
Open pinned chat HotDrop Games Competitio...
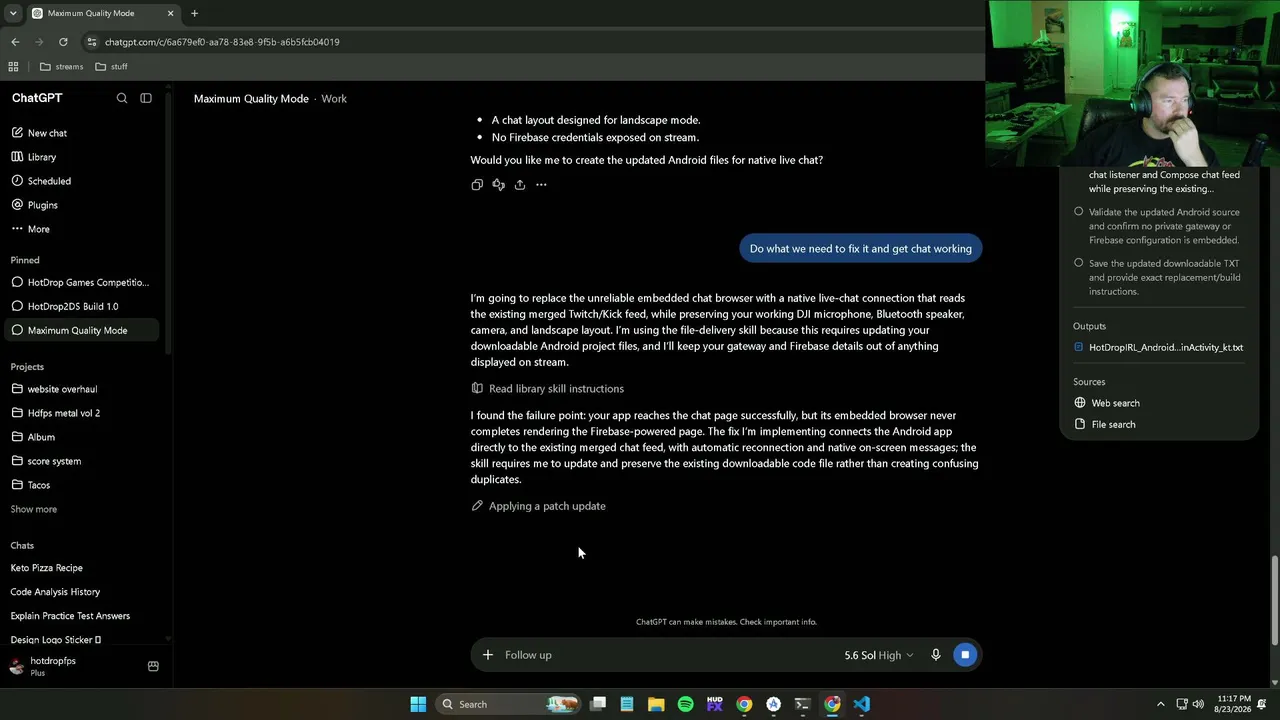(x=84, y=282)
